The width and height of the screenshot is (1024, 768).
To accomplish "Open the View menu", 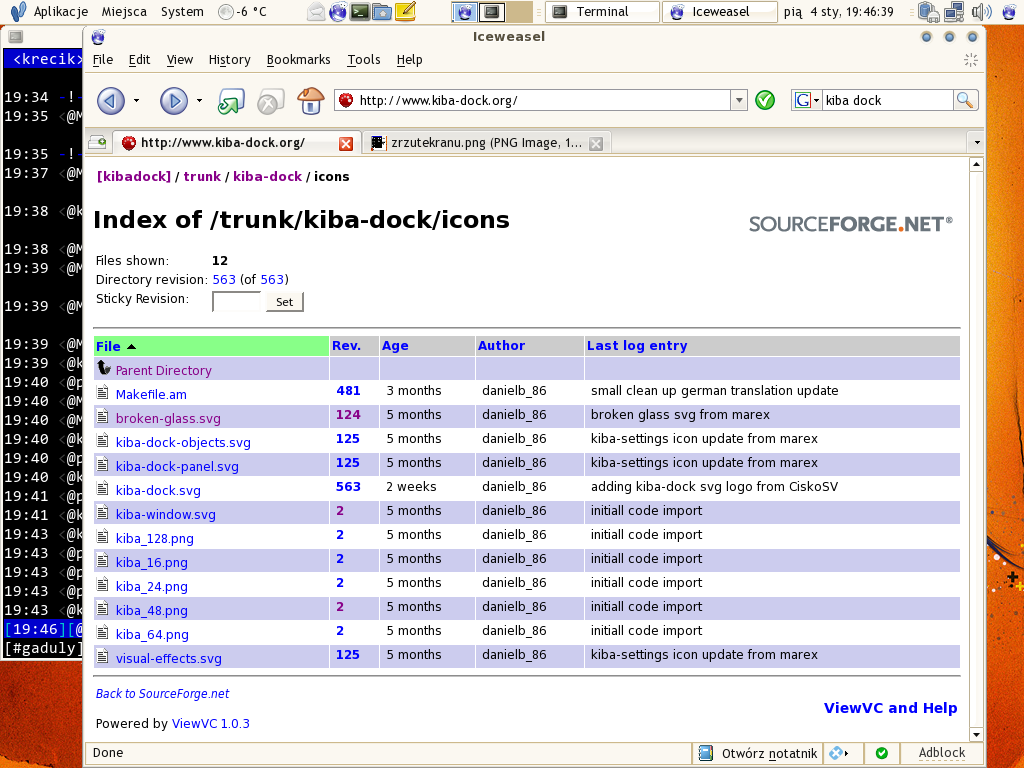I will pos(180,59).
